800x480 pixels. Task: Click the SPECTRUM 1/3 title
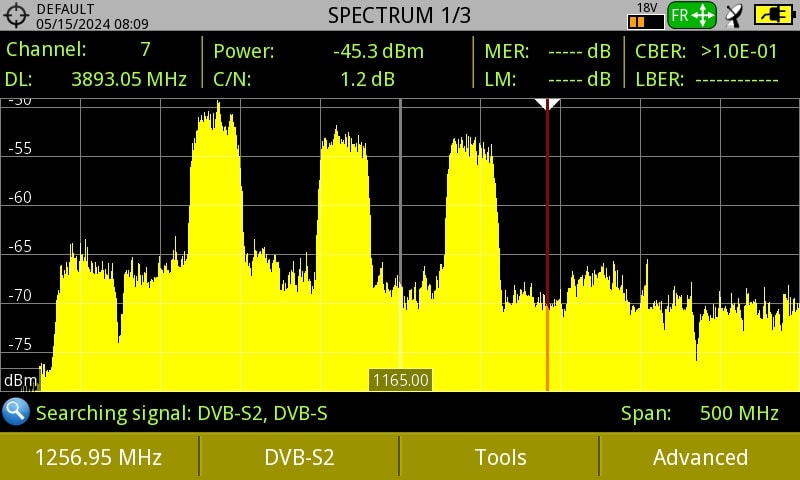click(x=399, y=15)
